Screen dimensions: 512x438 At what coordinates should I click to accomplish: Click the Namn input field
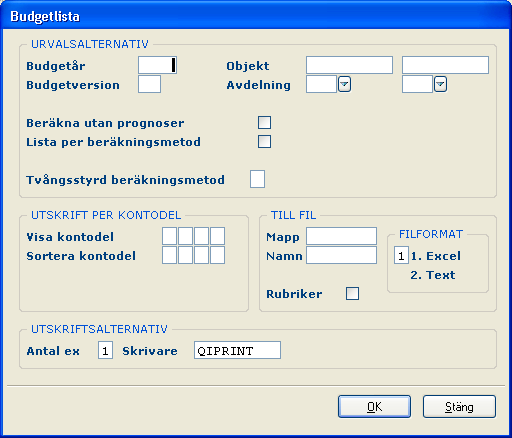coord(341,255)
